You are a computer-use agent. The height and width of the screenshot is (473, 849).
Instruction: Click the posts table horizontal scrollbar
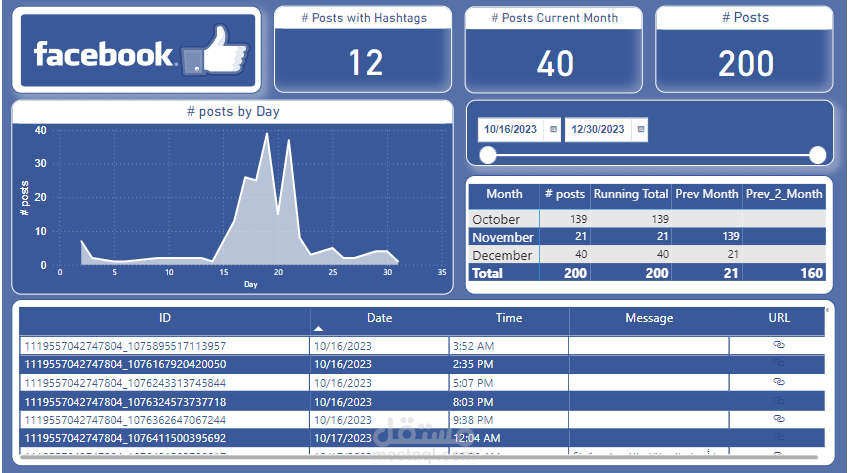click(x=420, y=457)
